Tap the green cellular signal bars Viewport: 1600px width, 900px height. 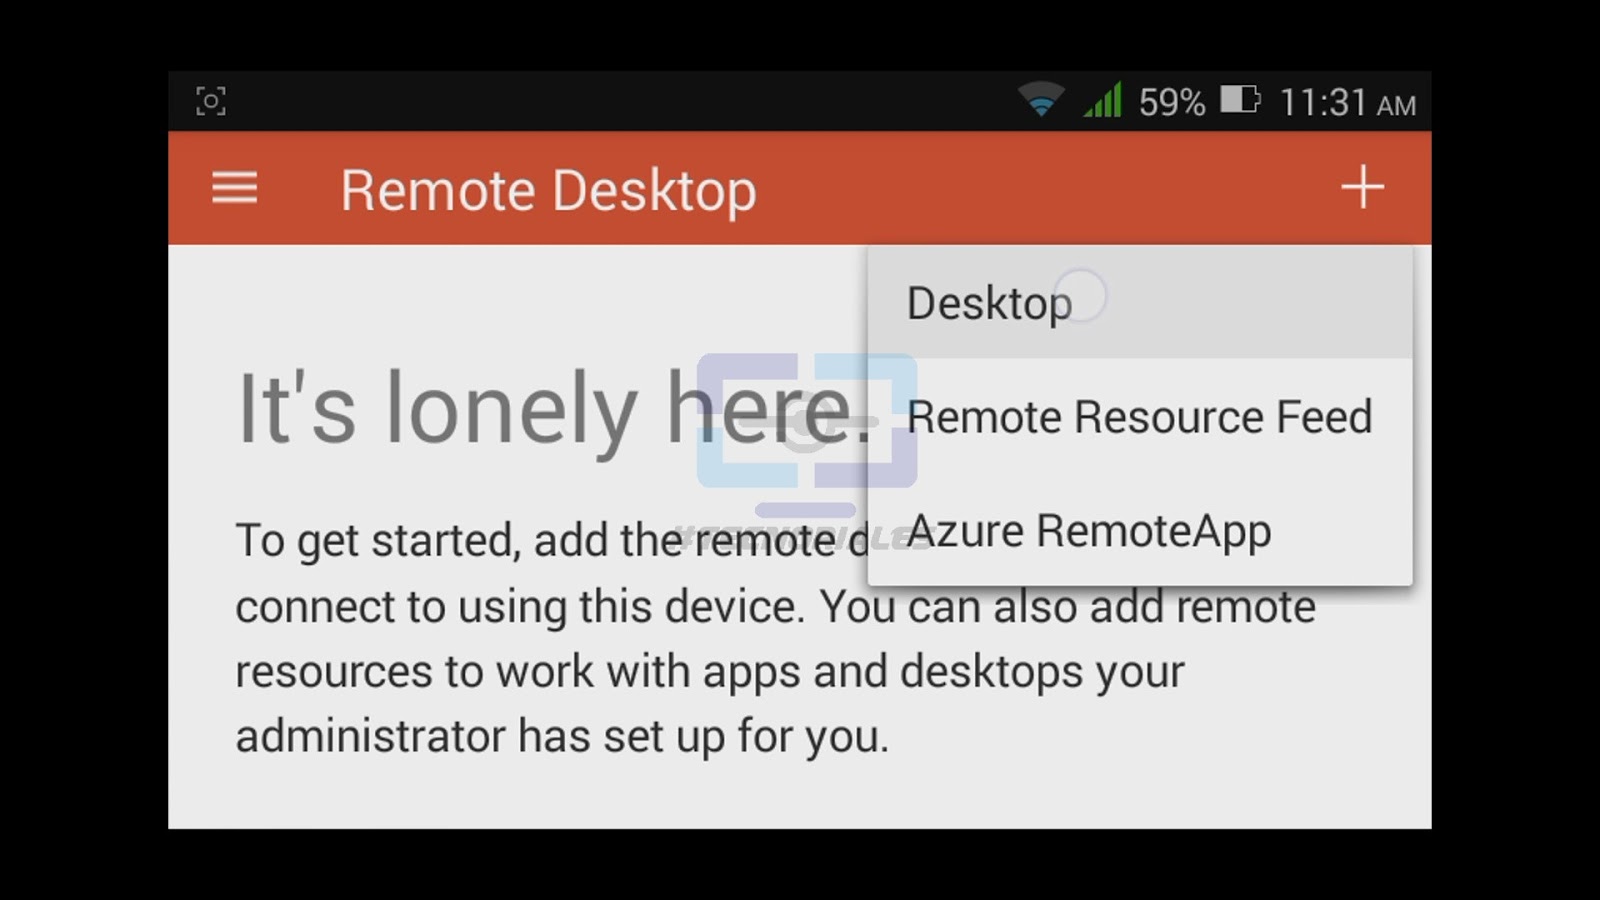coord(1102,100)
